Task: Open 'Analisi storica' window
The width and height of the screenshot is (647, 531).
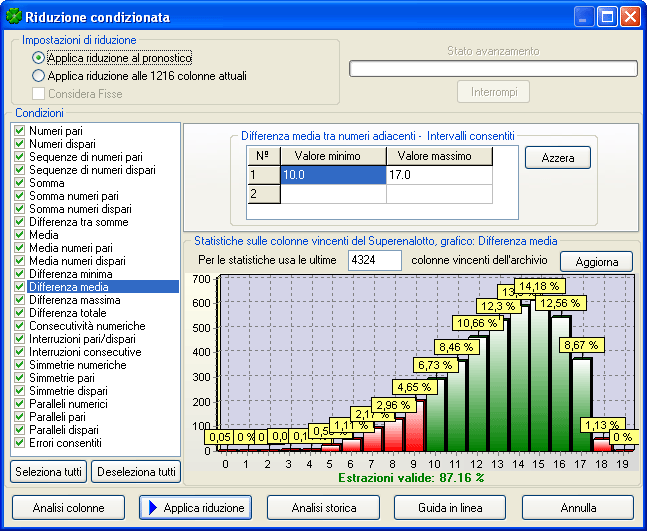Action: (323, 508)
